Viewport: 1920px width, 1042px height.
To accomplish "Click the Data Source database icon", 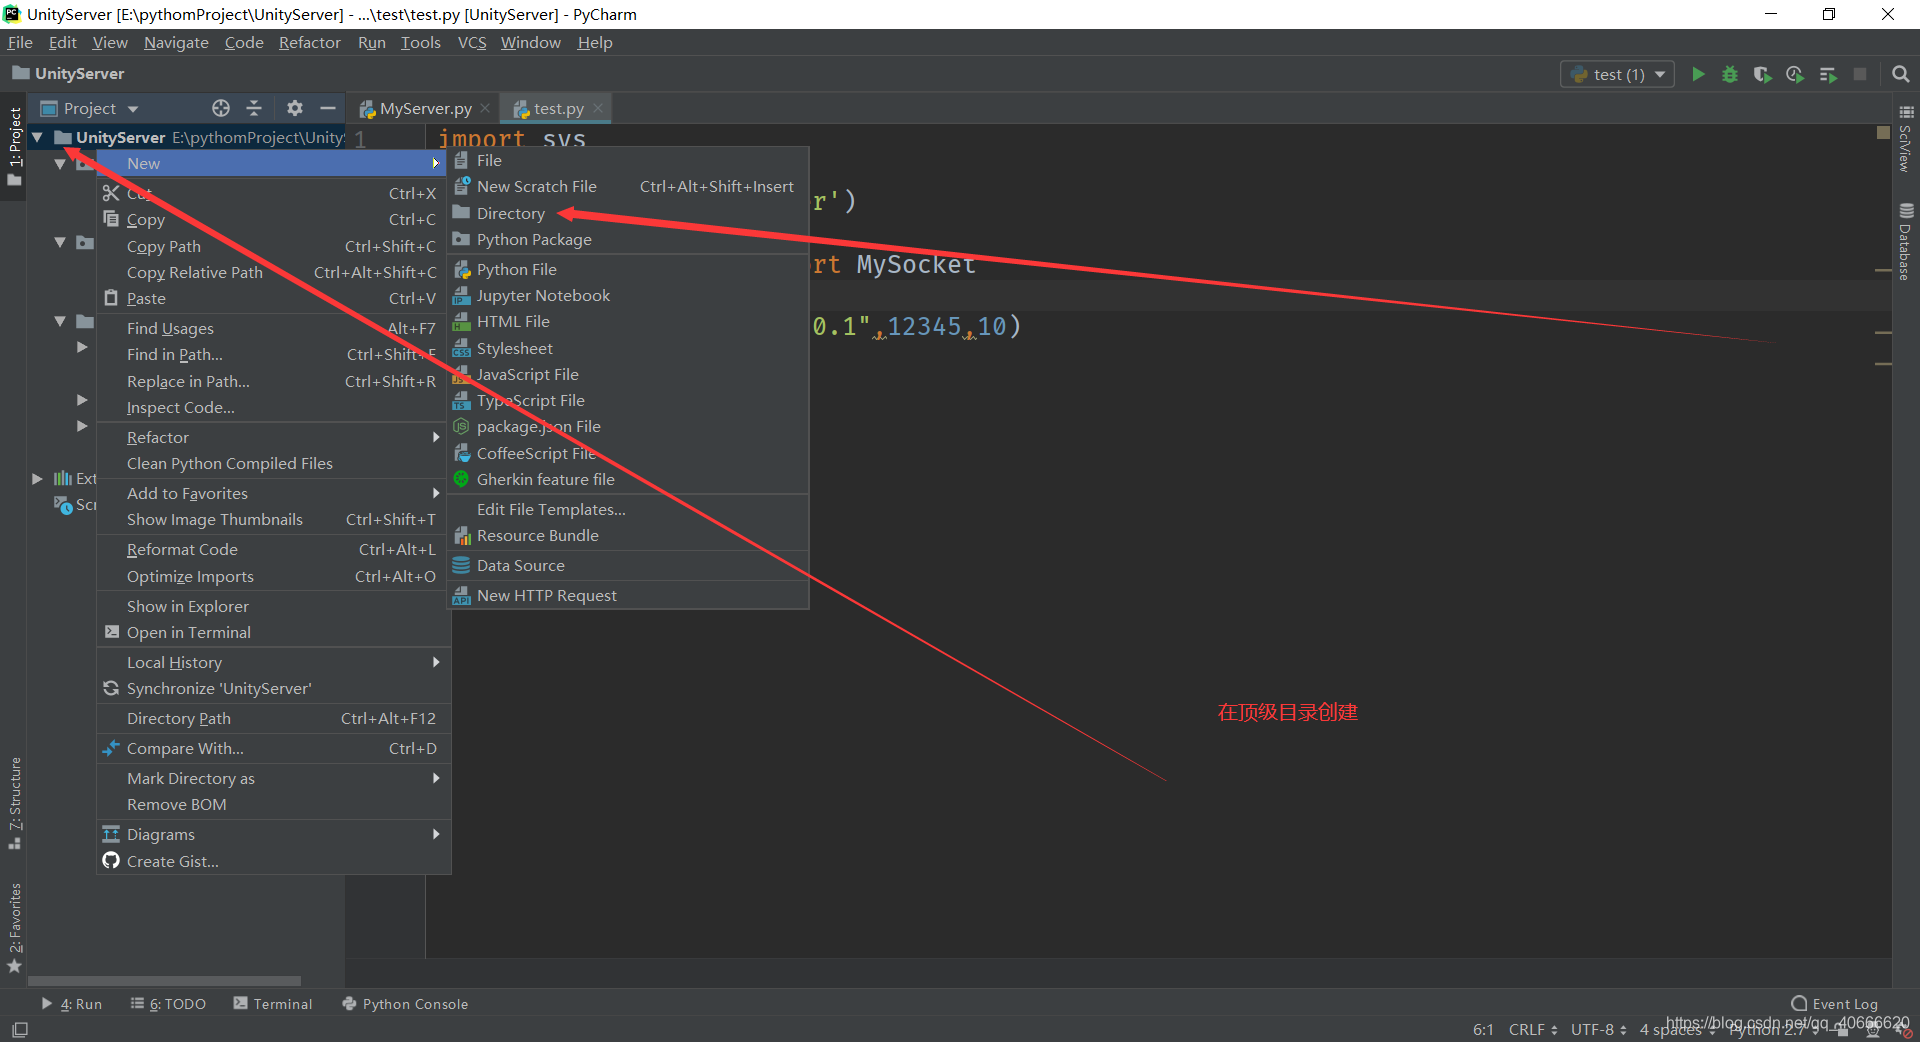I will tap(461, 565).
